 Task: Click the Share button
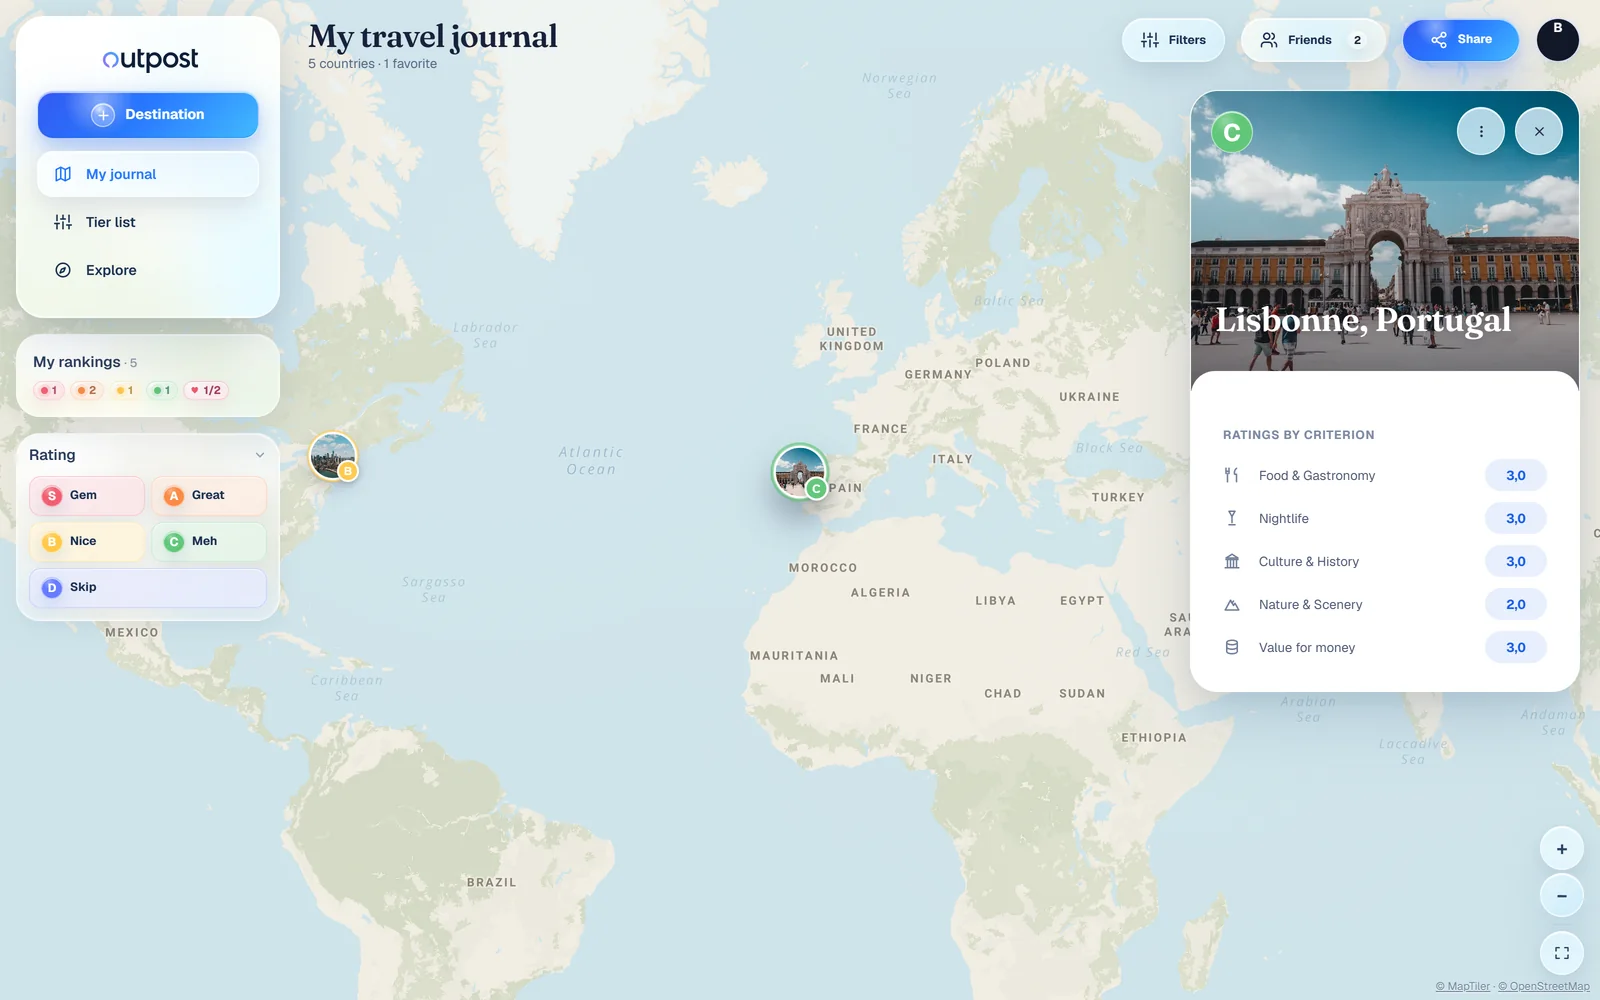click(1460, 40)
